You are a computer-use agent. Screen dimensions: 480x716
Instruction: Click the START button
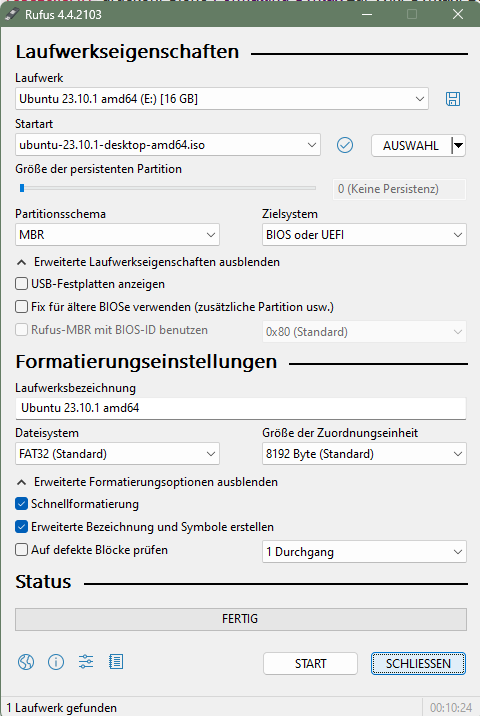[310, 663]
